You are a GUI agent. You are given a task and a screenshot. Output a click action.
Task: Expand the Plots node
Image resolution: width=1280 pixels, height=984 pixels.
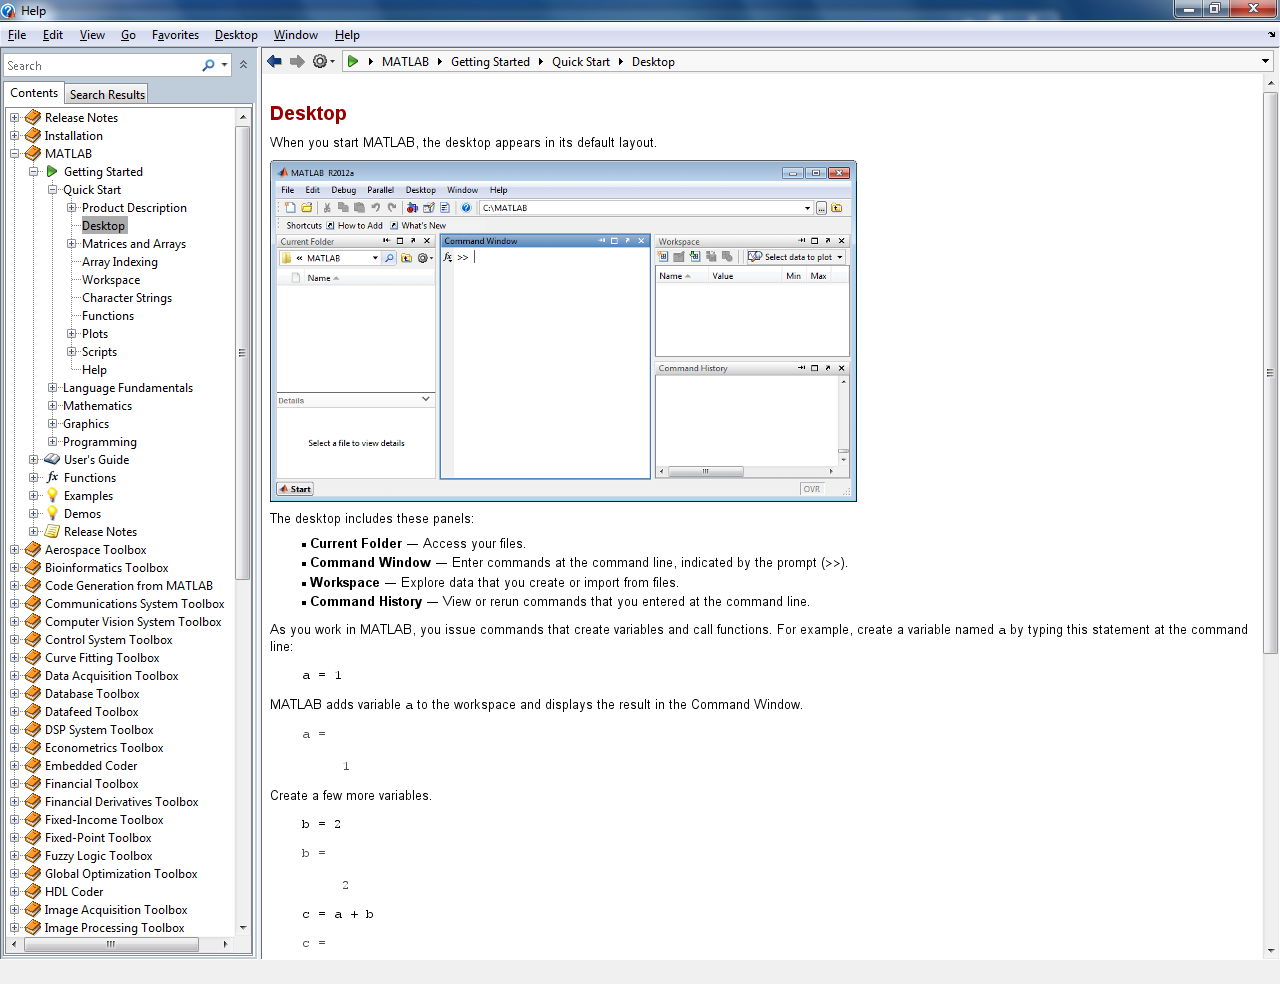click(x=72, y=334)
